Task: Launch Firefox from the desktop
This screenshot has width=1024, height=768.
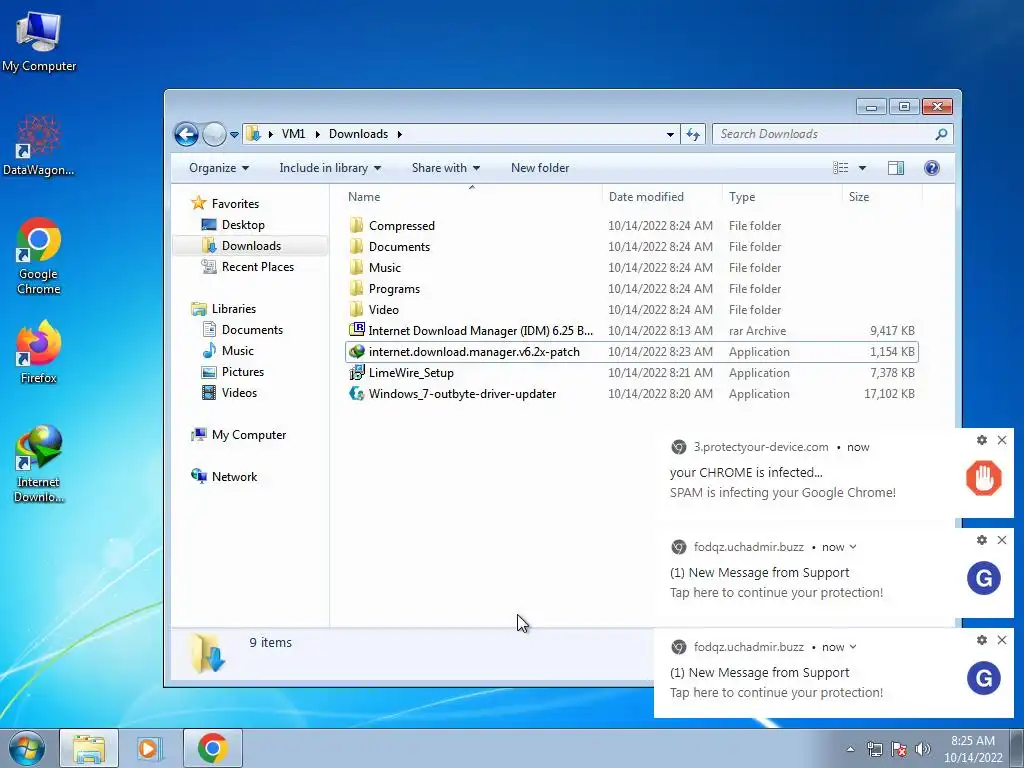Action: [x=39, y=352]
